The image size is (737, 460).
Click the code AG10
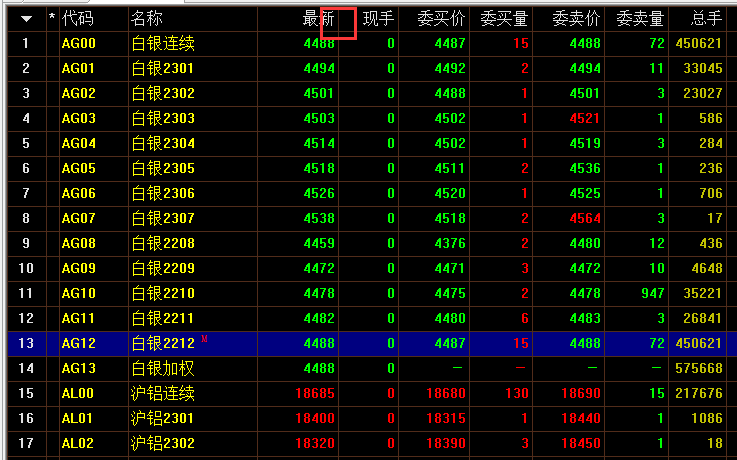(78, 293)
